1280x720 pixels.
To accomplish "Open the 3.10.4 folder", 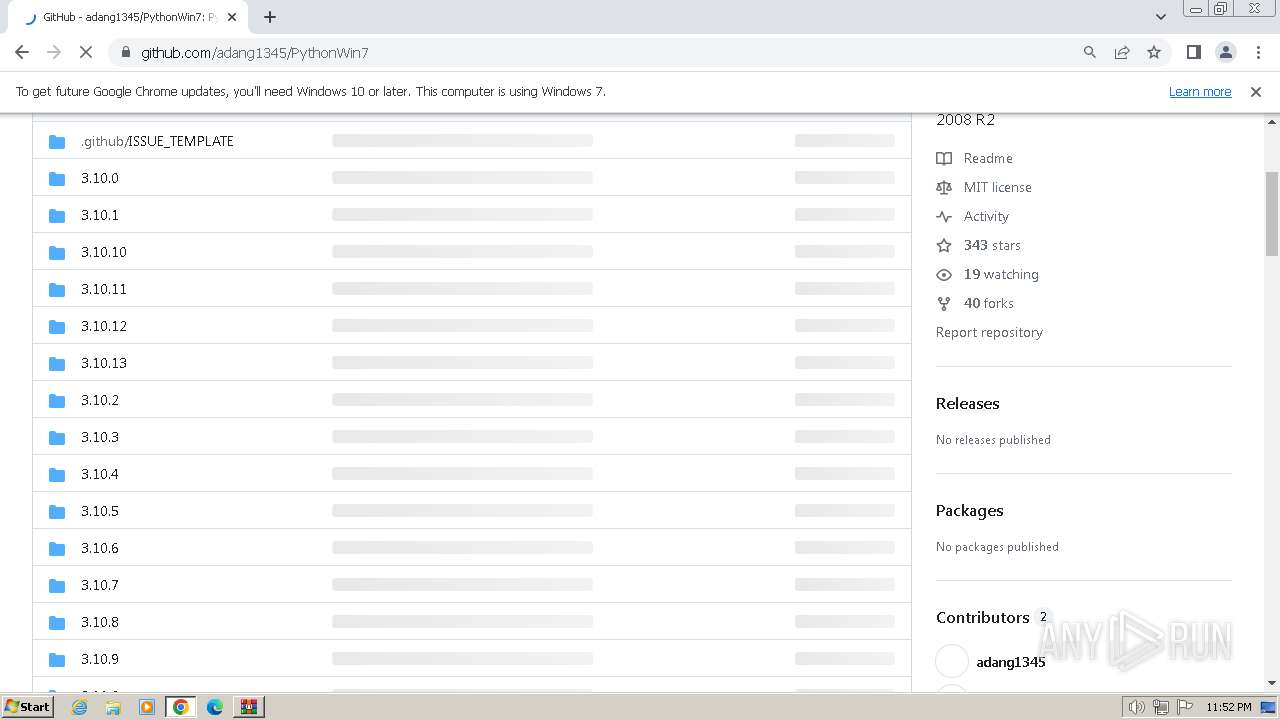I will (x=100, y=474).
